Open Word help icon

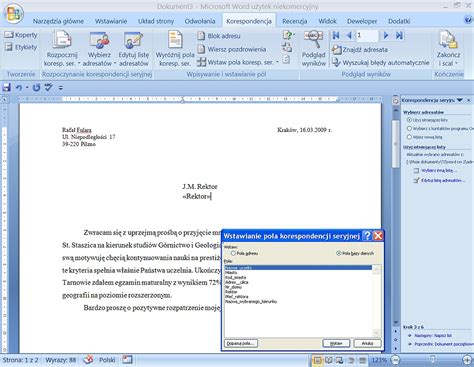tap(468, 20)
